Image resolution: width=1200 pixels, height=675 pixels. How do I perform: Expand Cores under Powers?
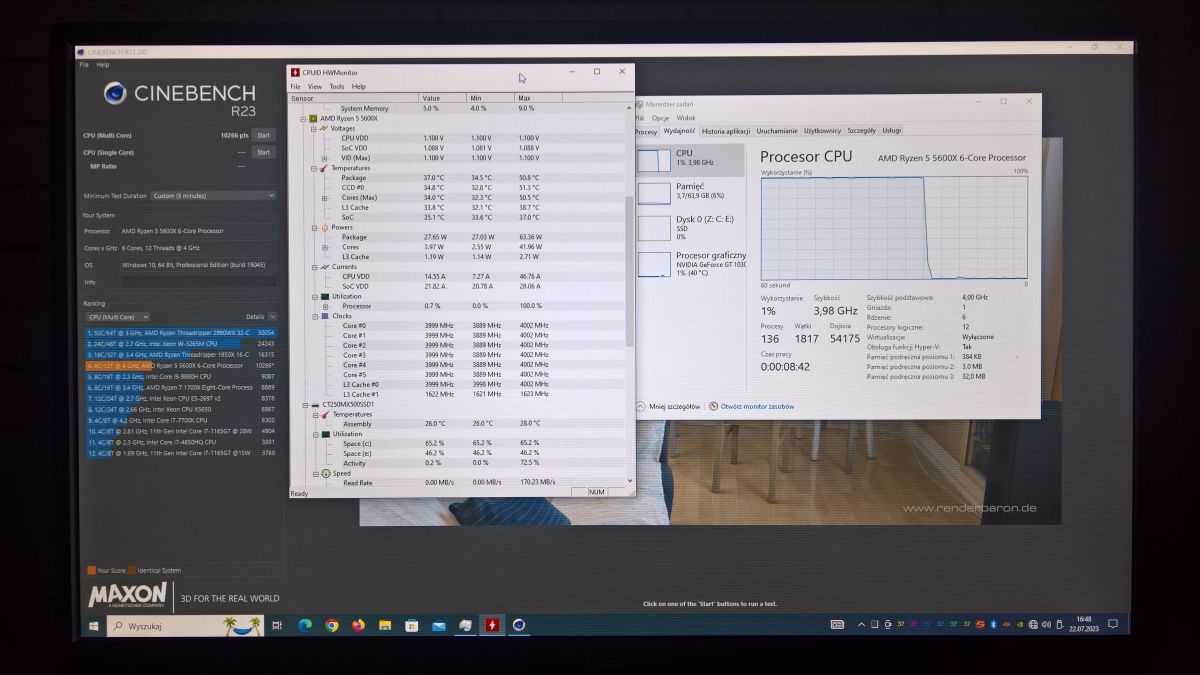point(324,247)
